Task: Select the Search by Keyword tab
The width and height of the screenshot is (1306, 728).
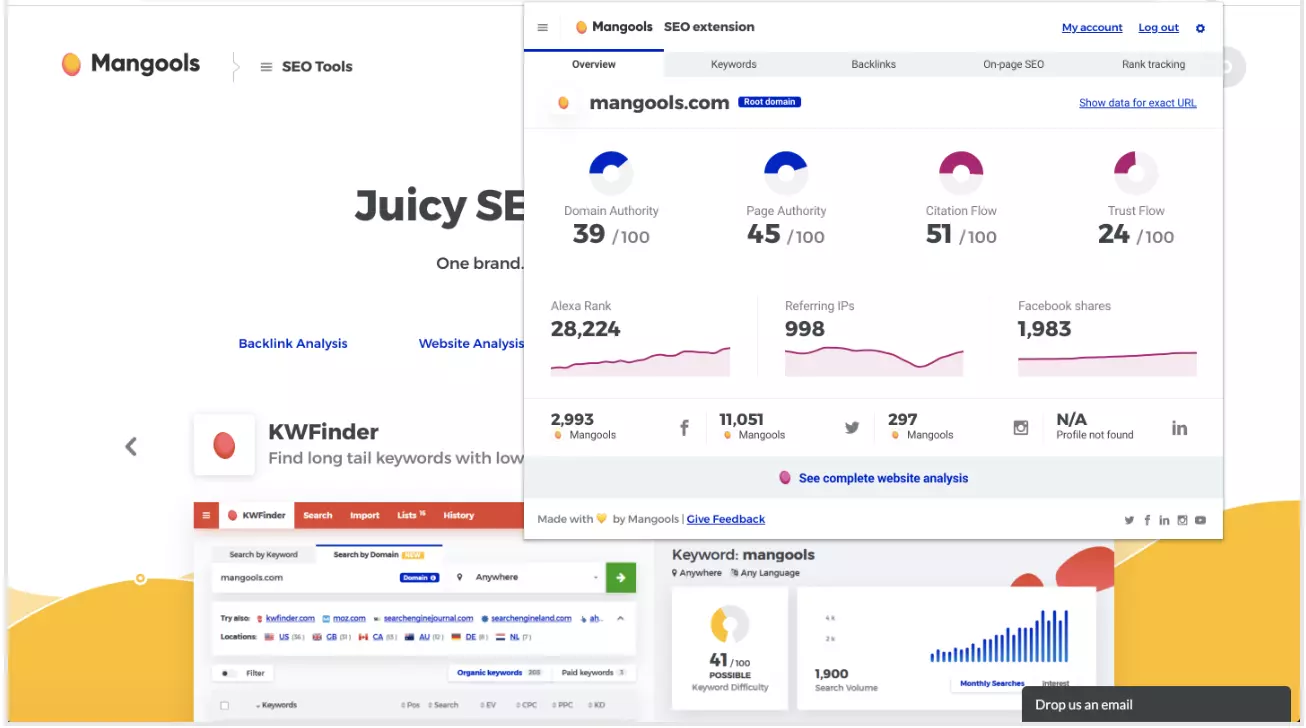Action: coord(263,554)
